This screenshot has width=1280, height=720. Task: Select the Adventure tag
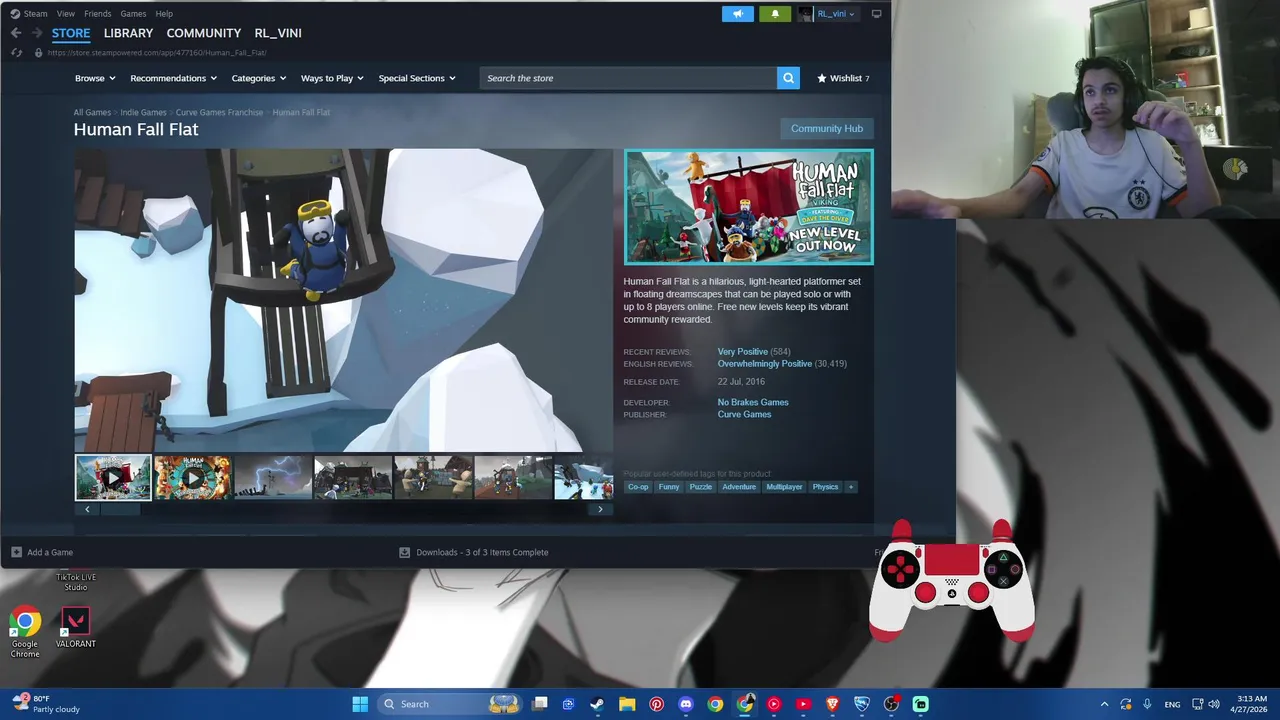click(739, 487)
